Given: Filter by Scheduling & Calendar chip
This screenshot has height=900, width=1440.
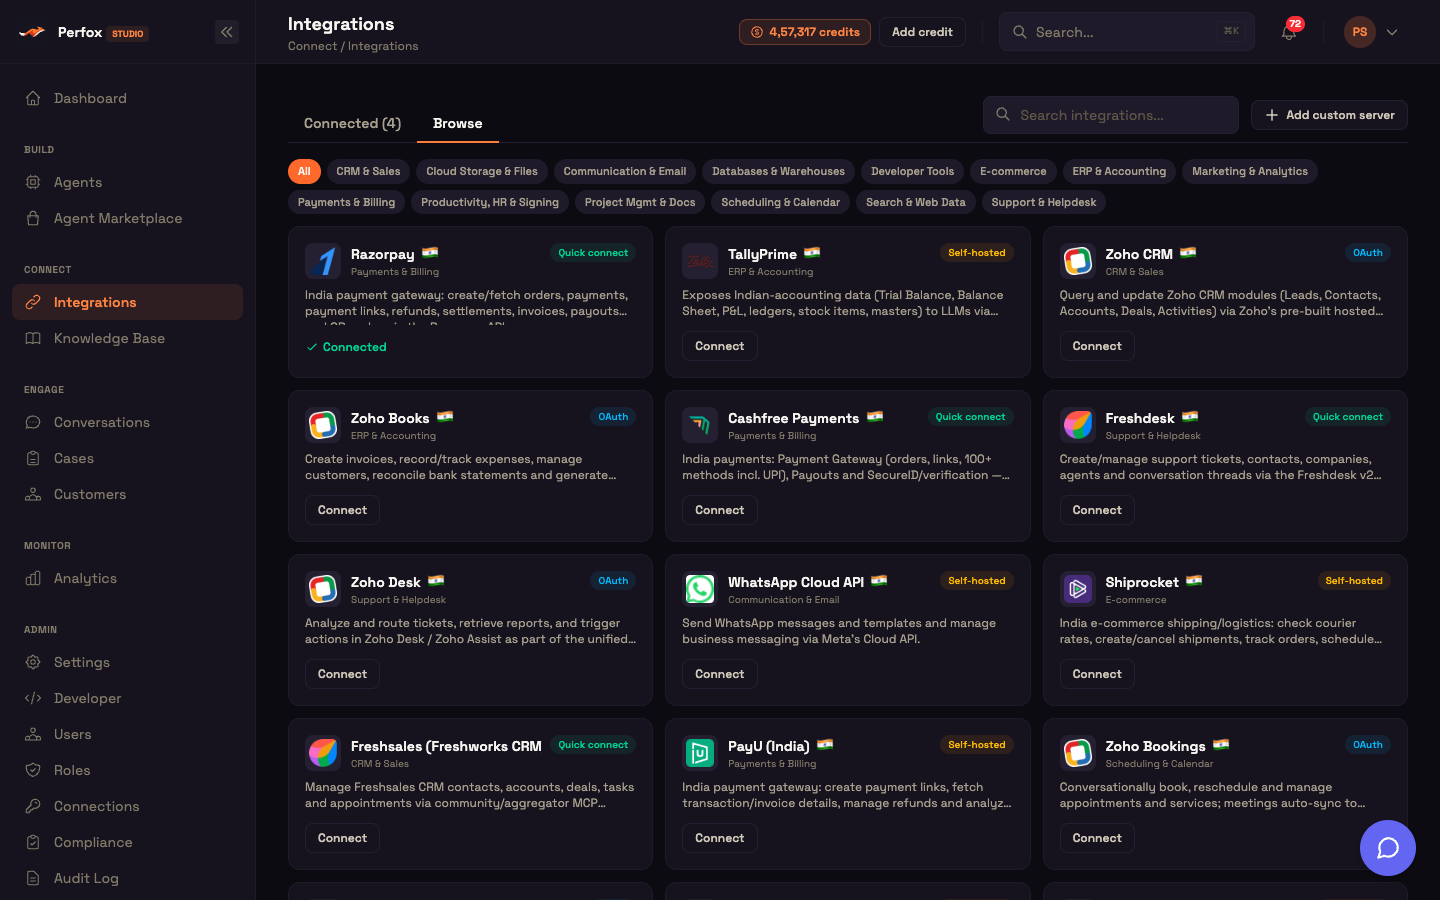Looking at the screenshot, I should (781, 202).
